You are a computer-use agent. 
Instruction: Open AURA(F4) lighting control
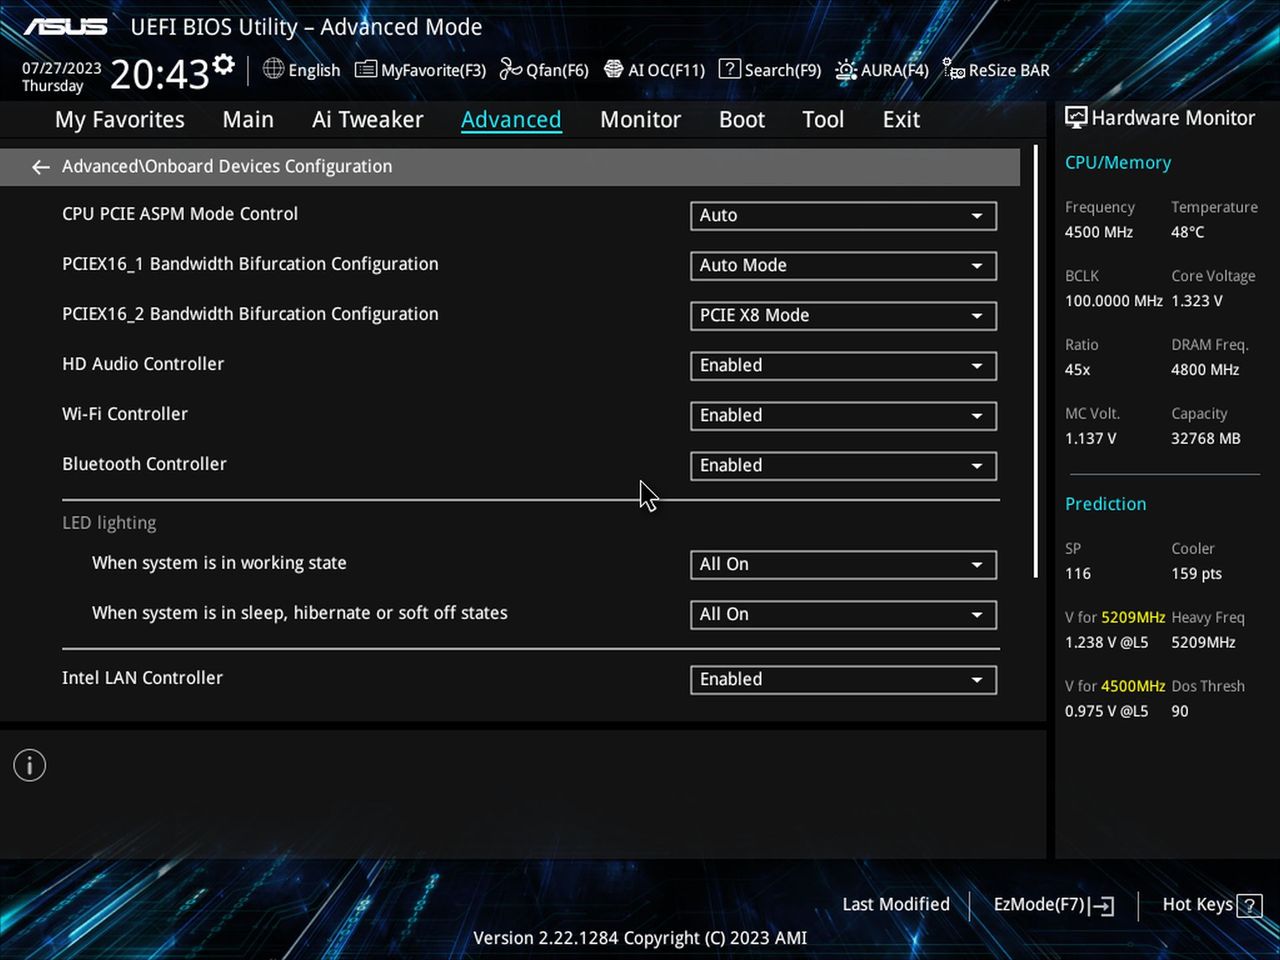(882, 70)
